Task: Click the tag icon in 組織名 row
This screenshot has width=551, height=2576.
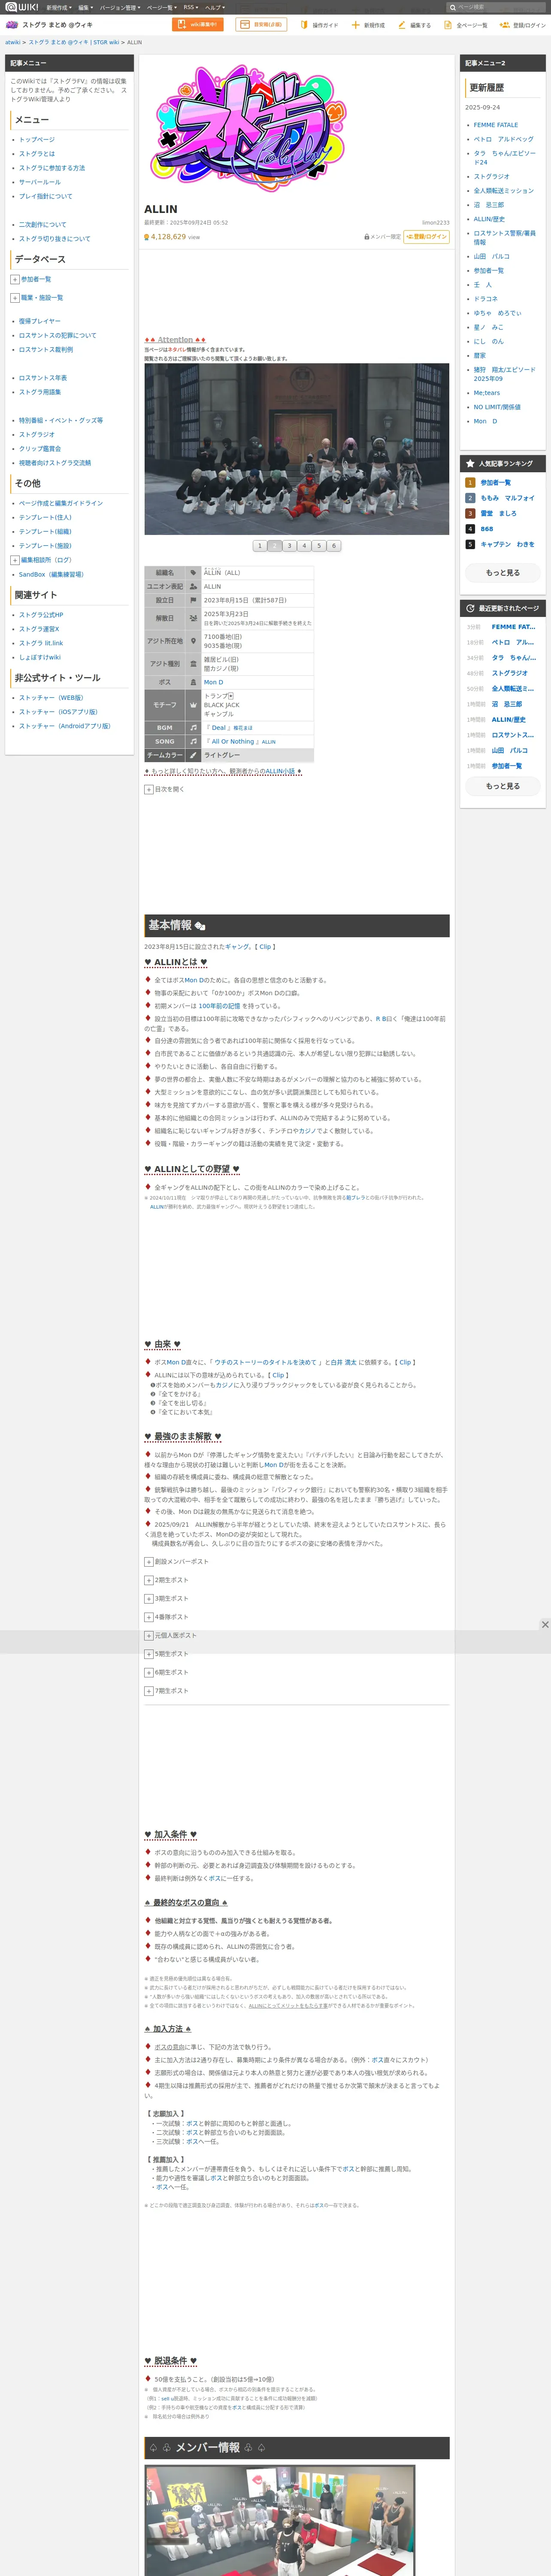Action: pos(193,573)
